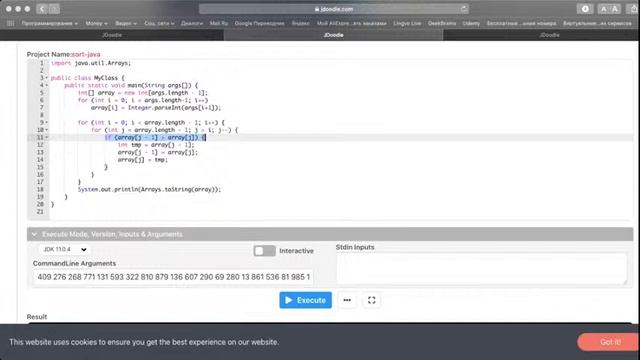Fold the outer for loop at line 9
The height and width of the screenshot is (360, 640).
pyautogui.click(x=47, y=122)
